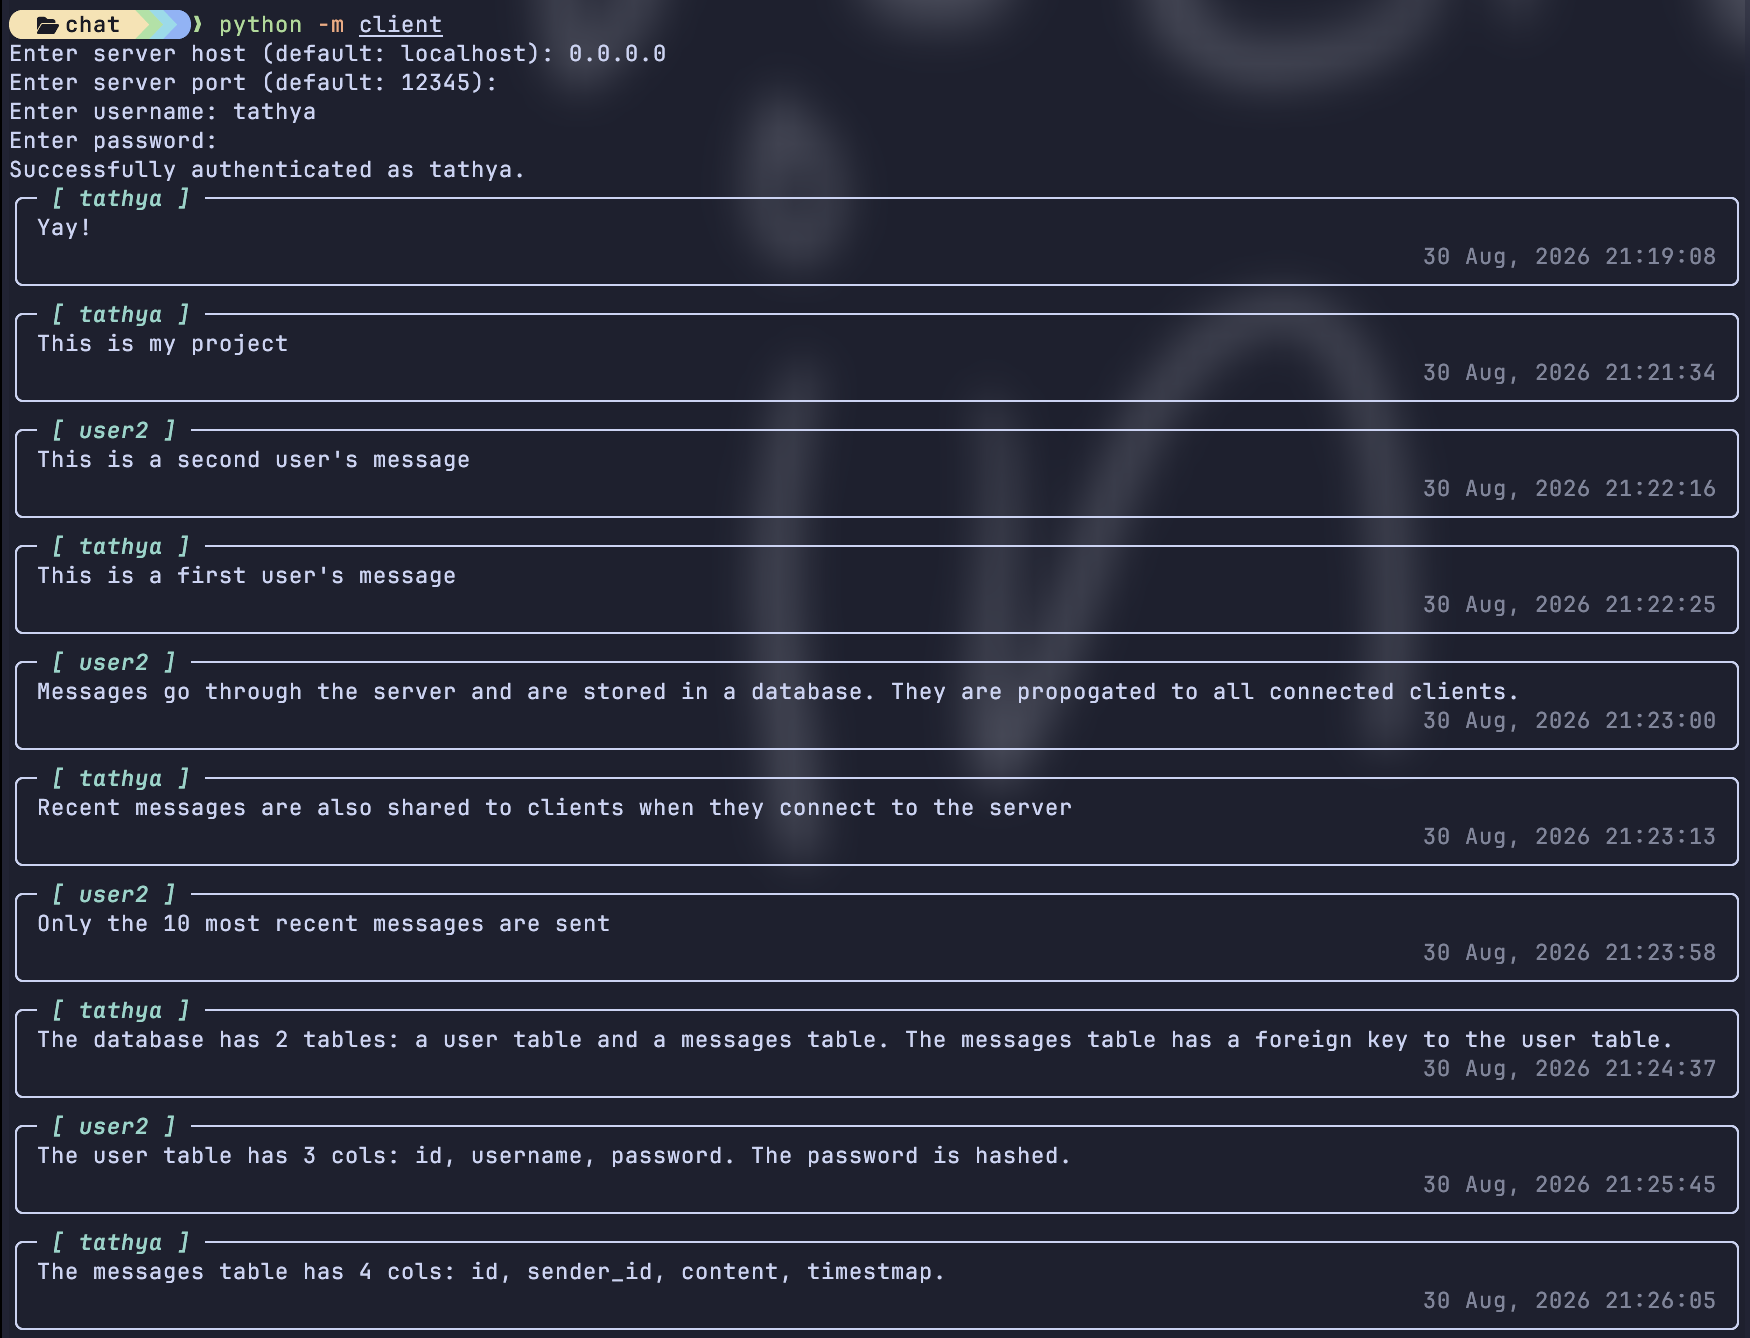
Task: Click 'Recent messages are also shared' message
Action: 554,808
